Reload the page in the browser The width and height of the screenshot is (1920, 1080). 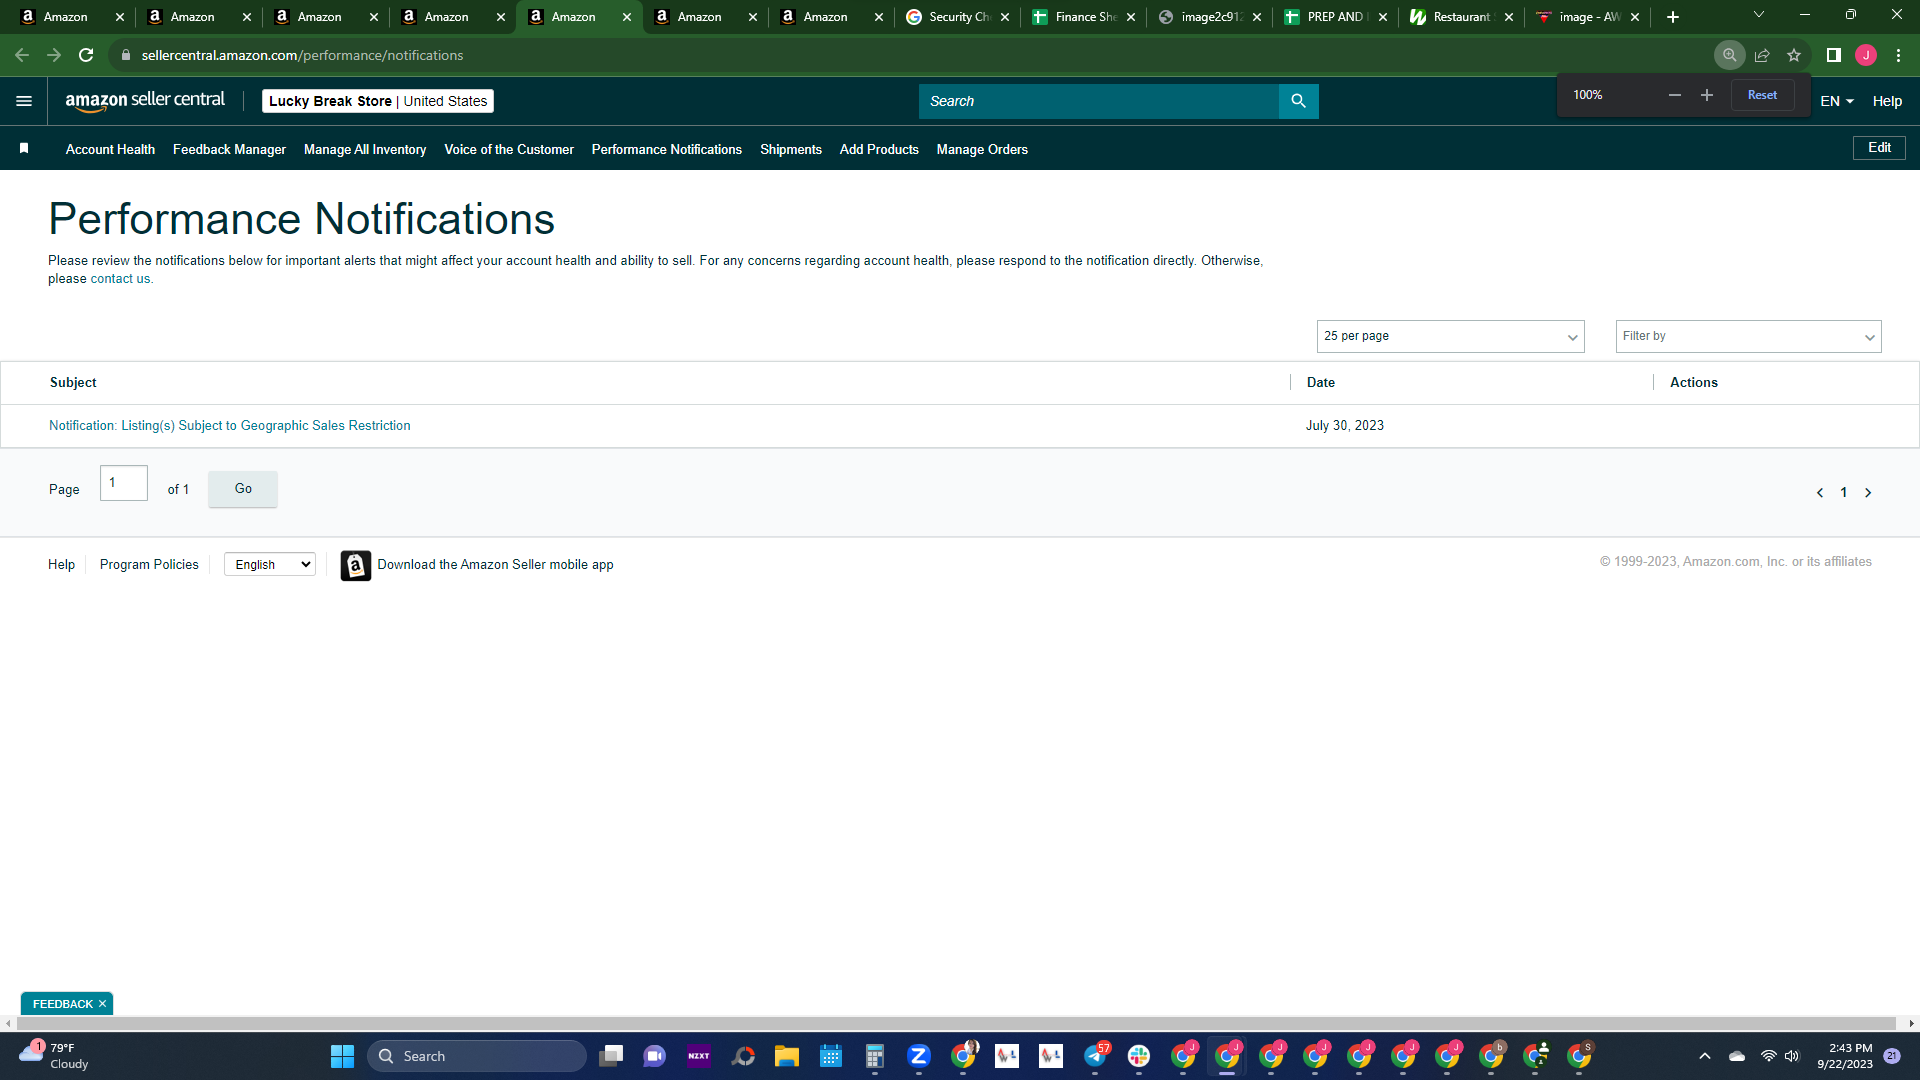point(86,55)
